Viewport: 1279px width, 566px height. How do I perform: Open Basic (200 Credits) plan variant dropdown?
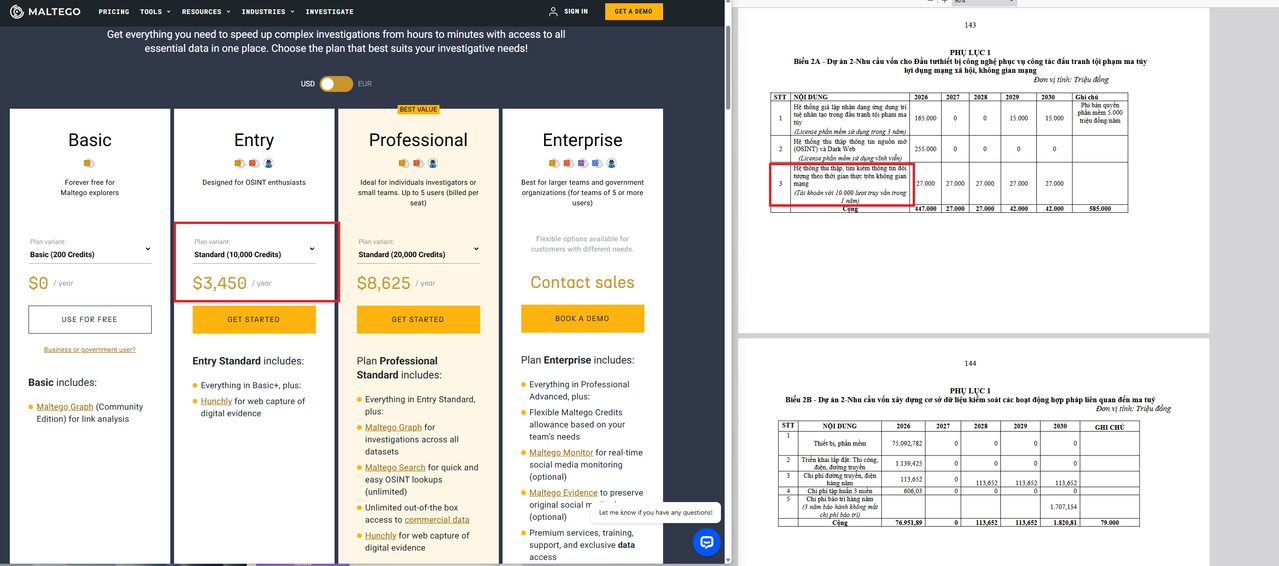[90, 250]
